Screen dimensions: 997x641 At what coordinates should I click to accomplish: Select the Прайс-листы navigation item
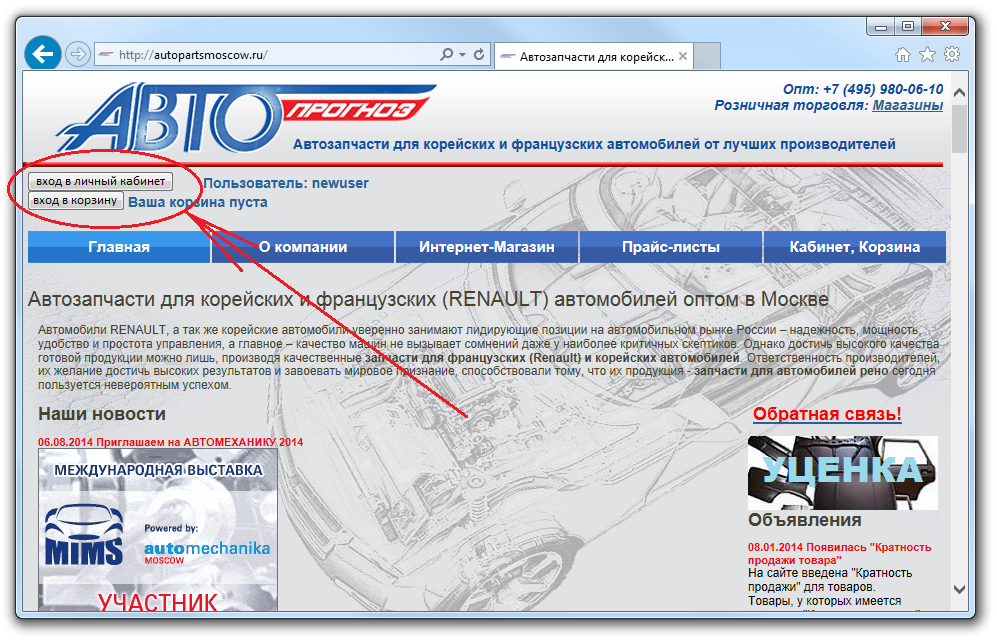[x=670, y=247]
